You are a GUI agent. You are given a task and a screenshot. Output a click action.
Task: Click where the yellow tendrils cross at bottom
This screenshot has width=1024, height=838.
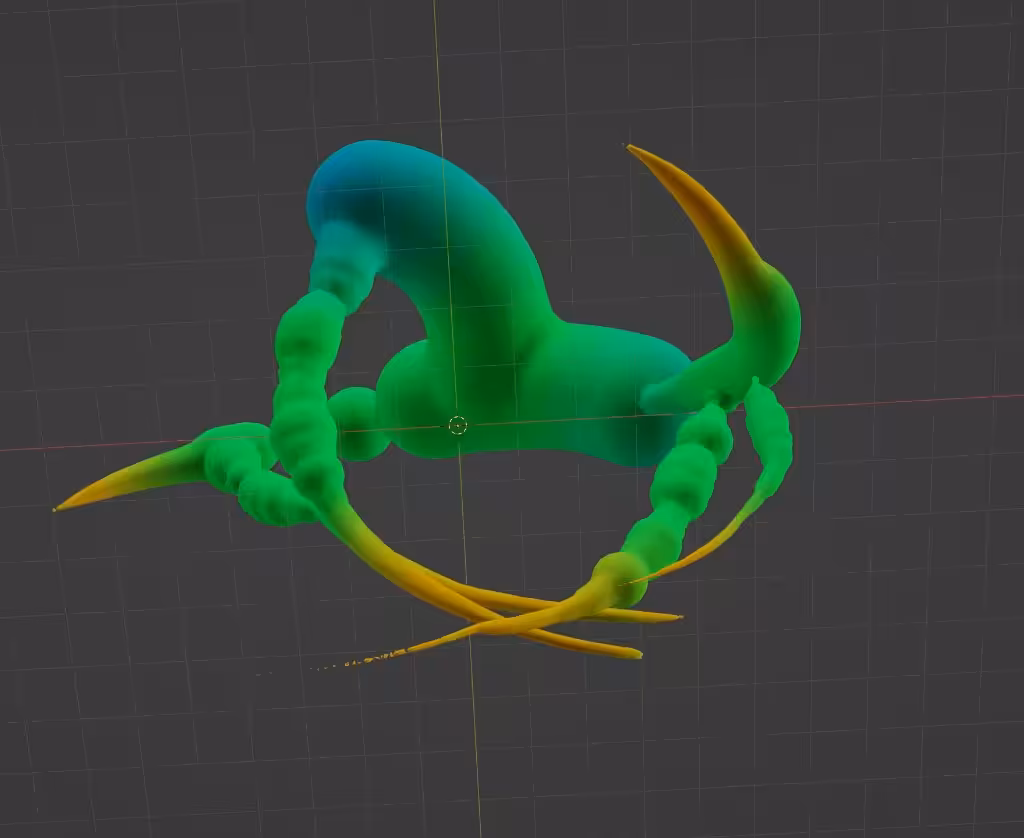(511, 622)
